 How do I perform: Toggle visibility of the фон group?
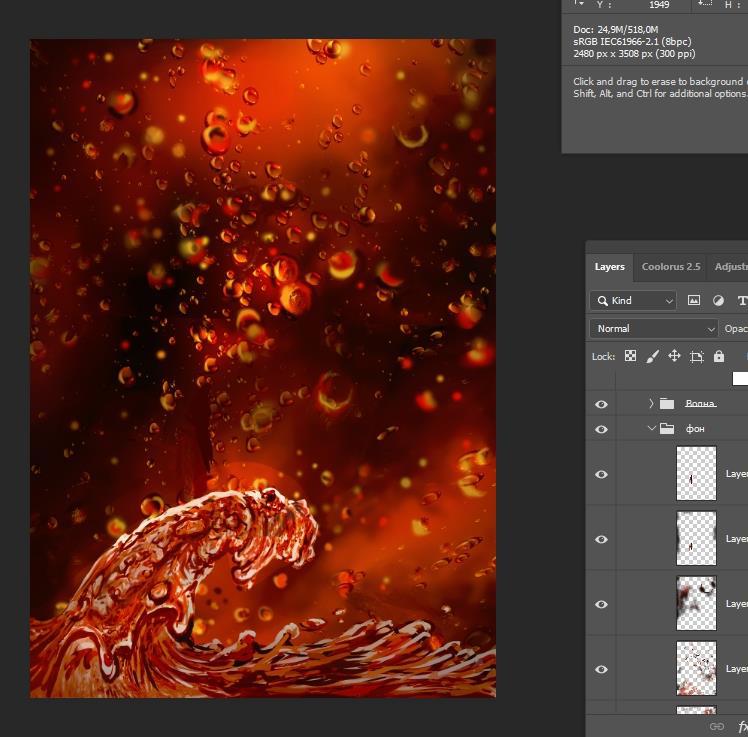click(601, 429)
